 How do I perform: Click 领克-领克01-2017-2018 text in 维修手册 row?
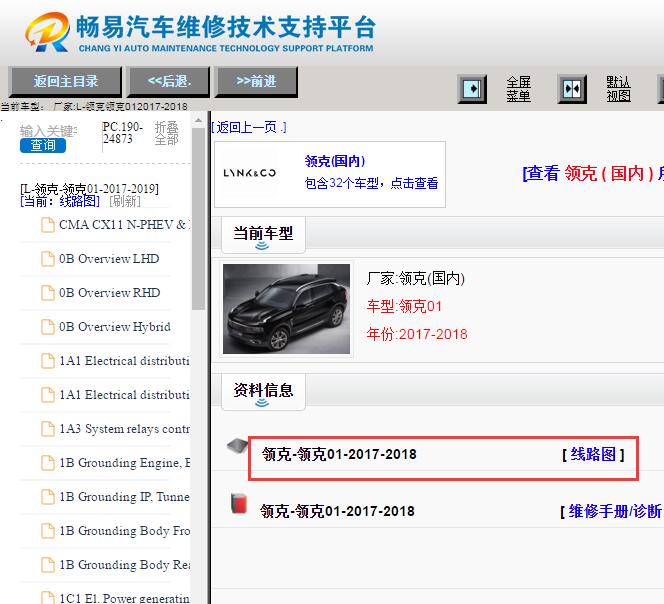pos(337,511)
